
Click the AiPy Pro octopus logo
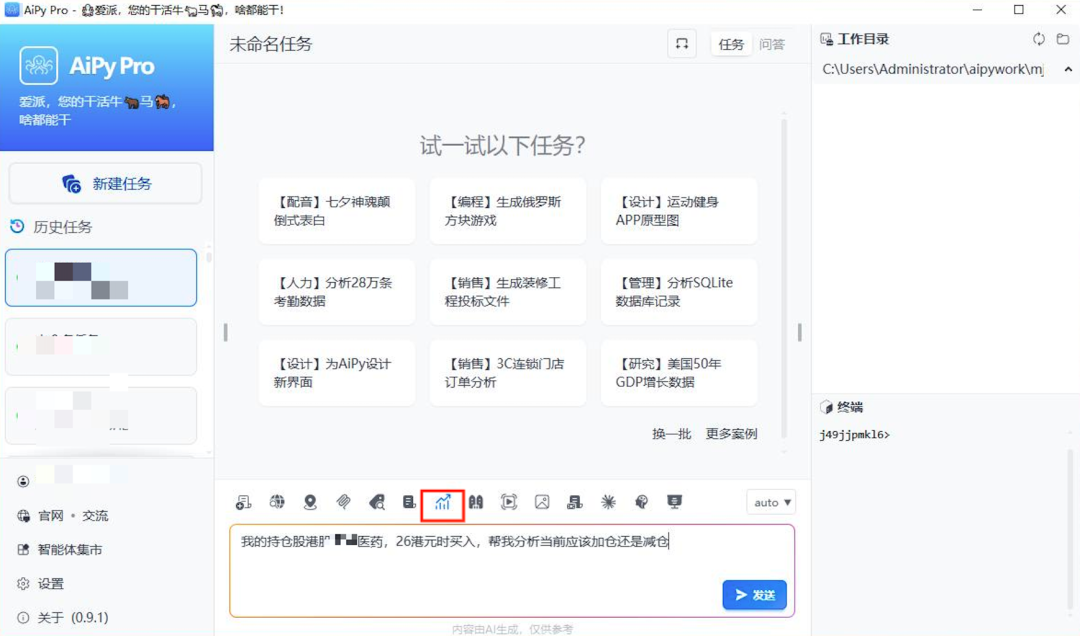coord(39,65)
